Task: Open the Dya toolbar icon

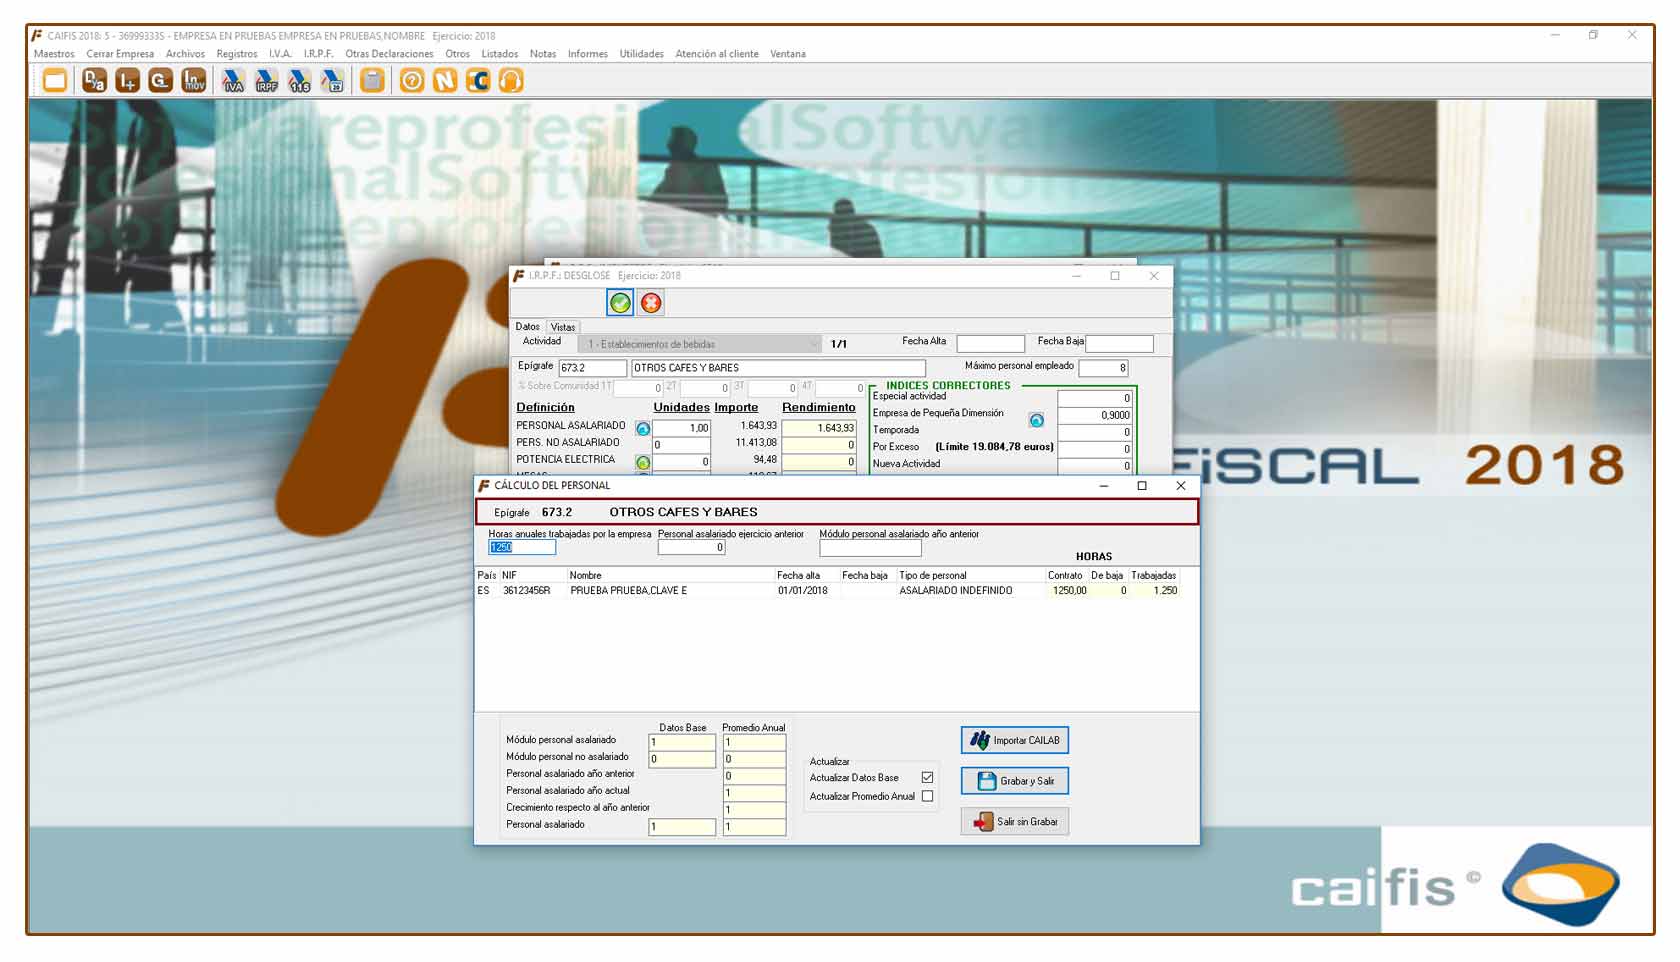Action: (x=94, y=81)
